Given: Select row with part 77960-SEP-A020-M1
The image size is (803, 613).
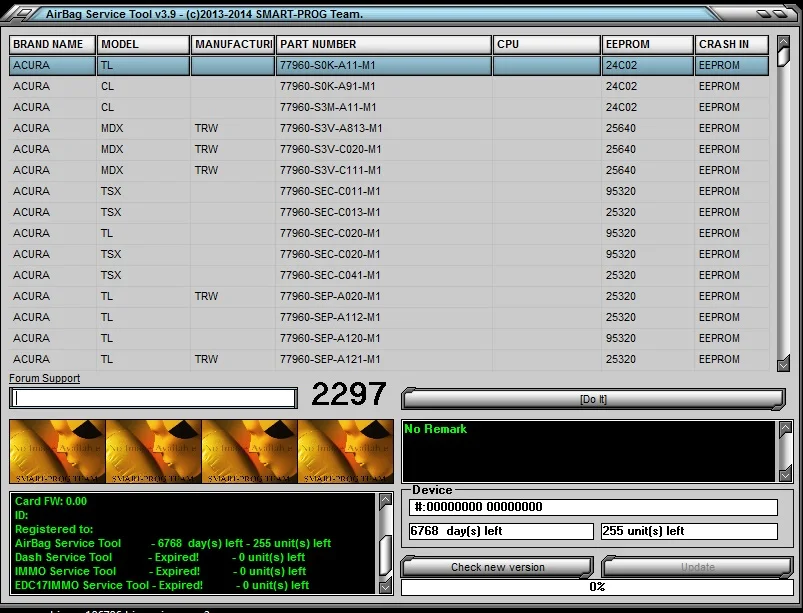Looking at the screenshot, I should 389,297.
